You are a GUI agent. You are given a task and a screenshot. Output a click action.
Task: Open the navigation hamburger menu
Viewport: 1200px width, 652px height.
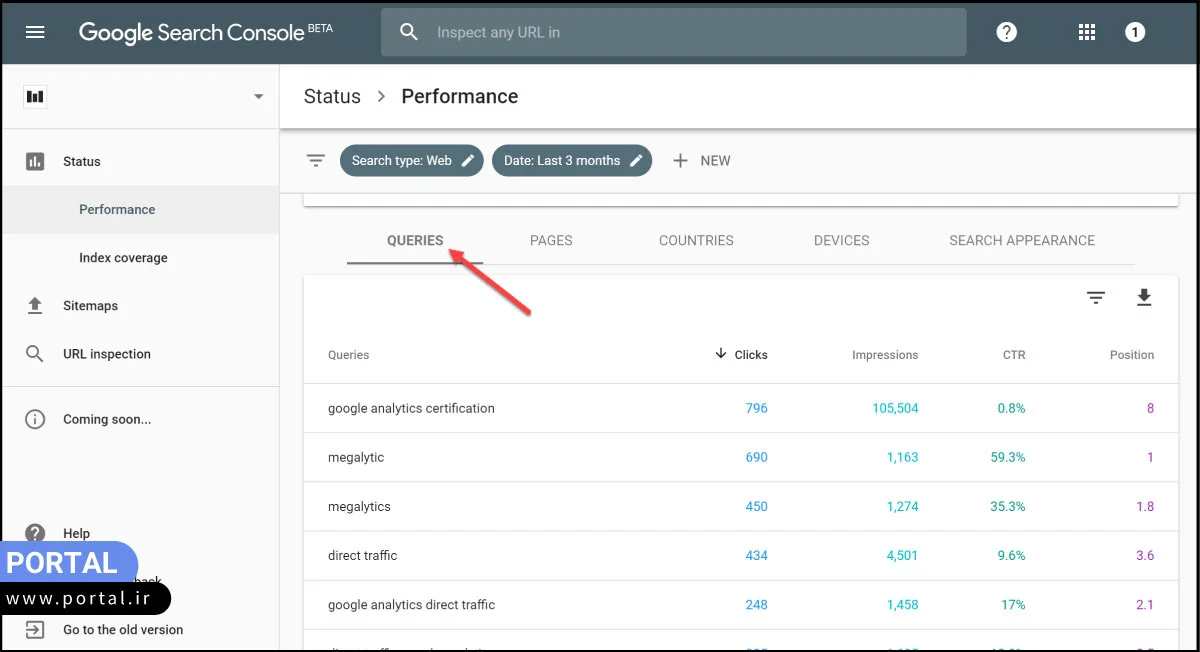coord(35,31)
